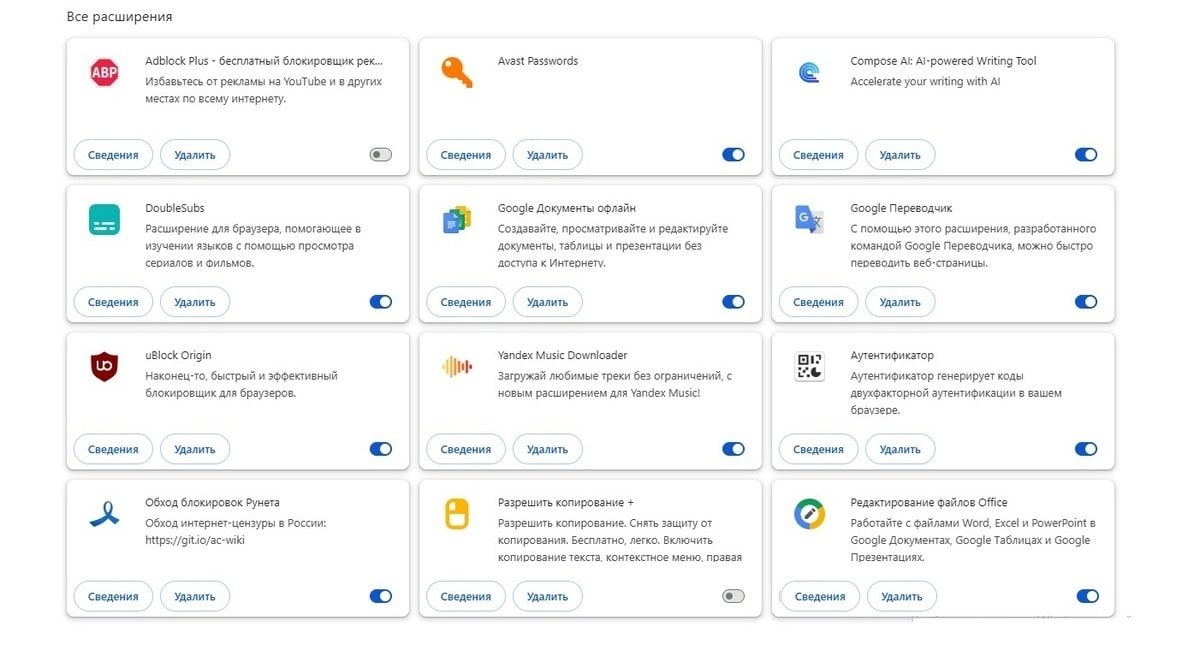
Task: Turn on Разрешить копирование + toggle
Action: click(733, 596)
